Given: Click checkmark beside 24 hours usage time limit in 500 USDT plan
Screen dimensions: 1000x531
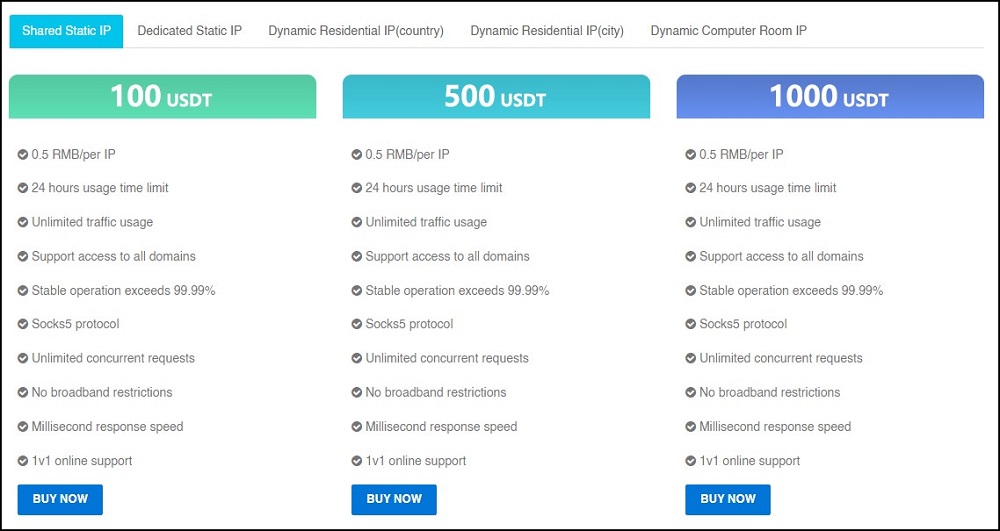Looking at the screenshot, I should (x=357, y=188).
